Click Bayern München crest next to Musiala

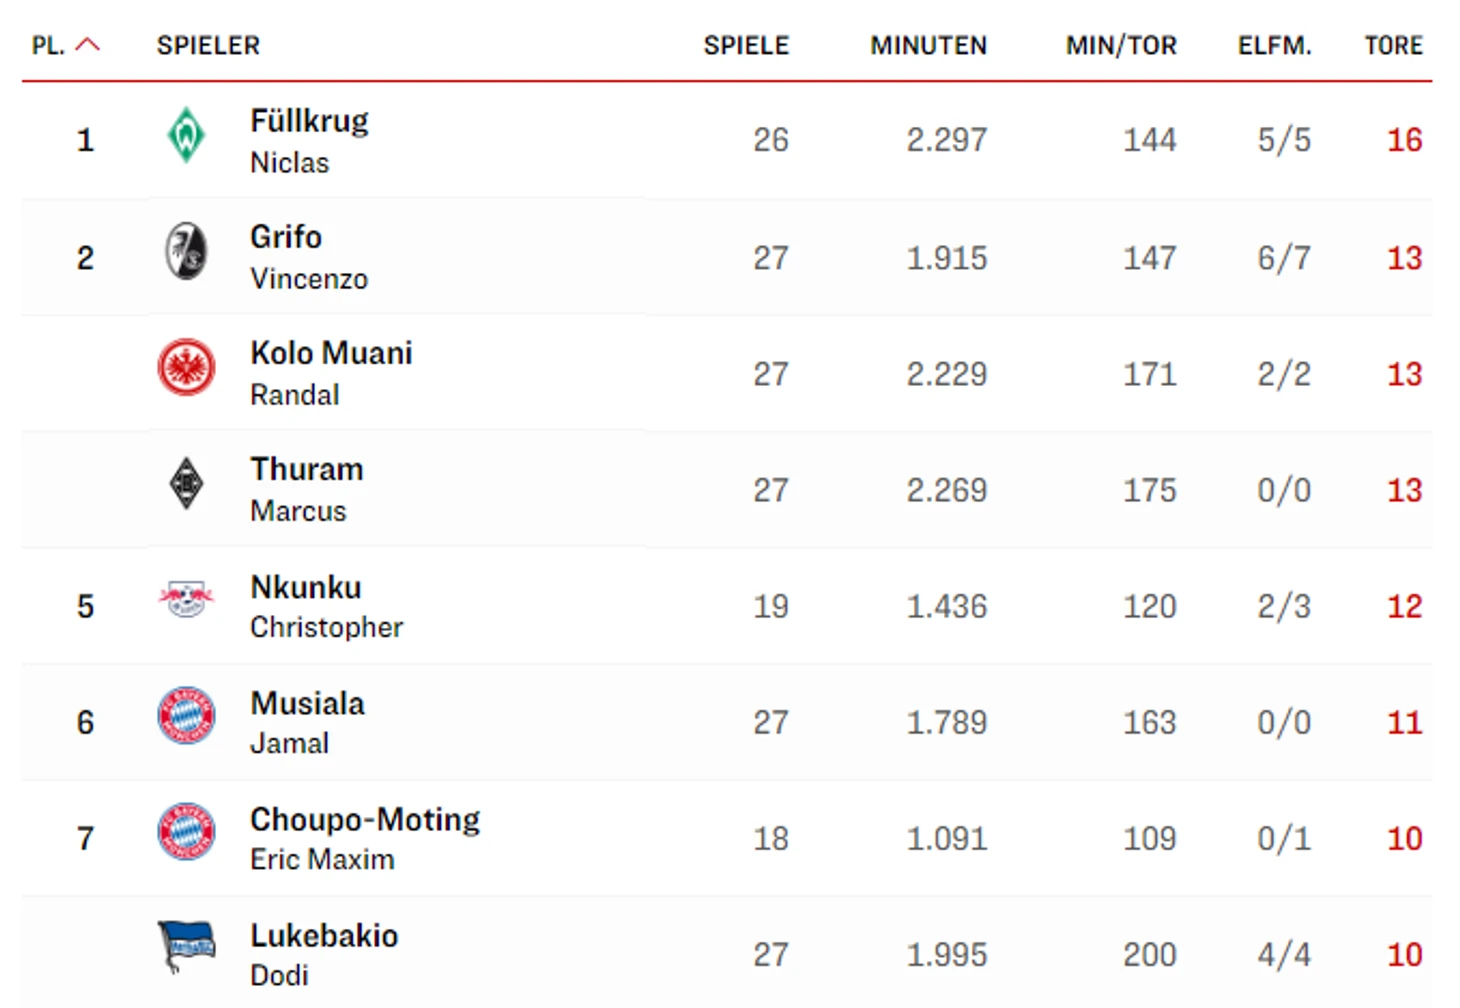186,716
